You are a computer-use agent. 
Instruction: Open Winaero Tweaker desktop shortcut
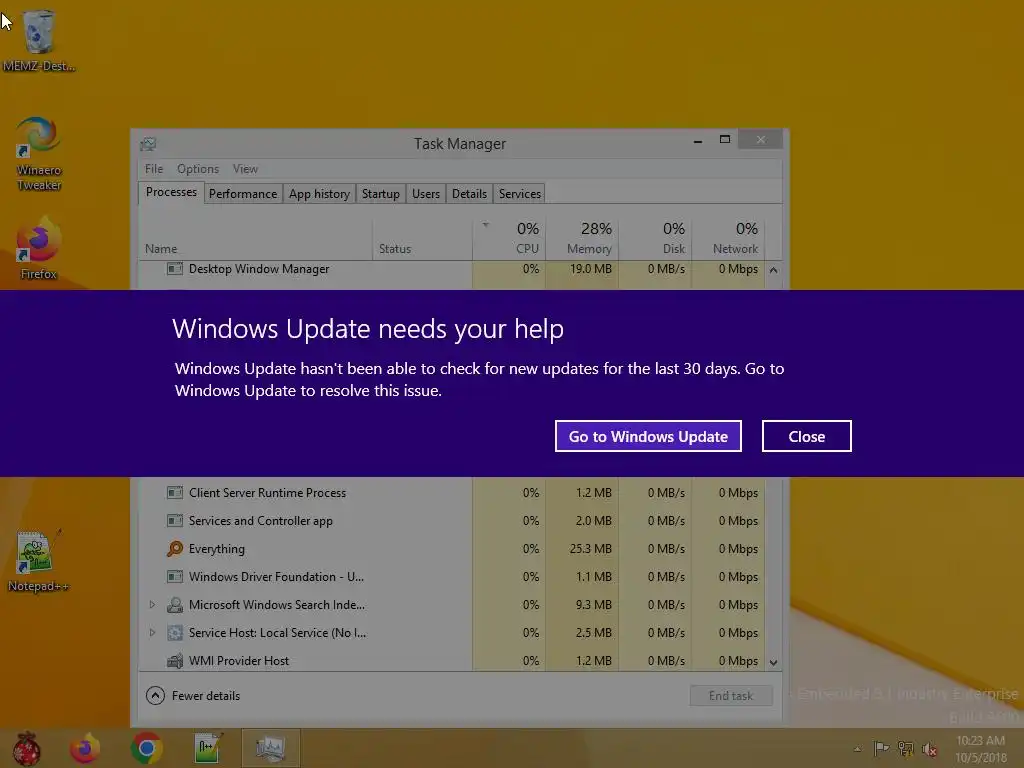click(39, 153)
